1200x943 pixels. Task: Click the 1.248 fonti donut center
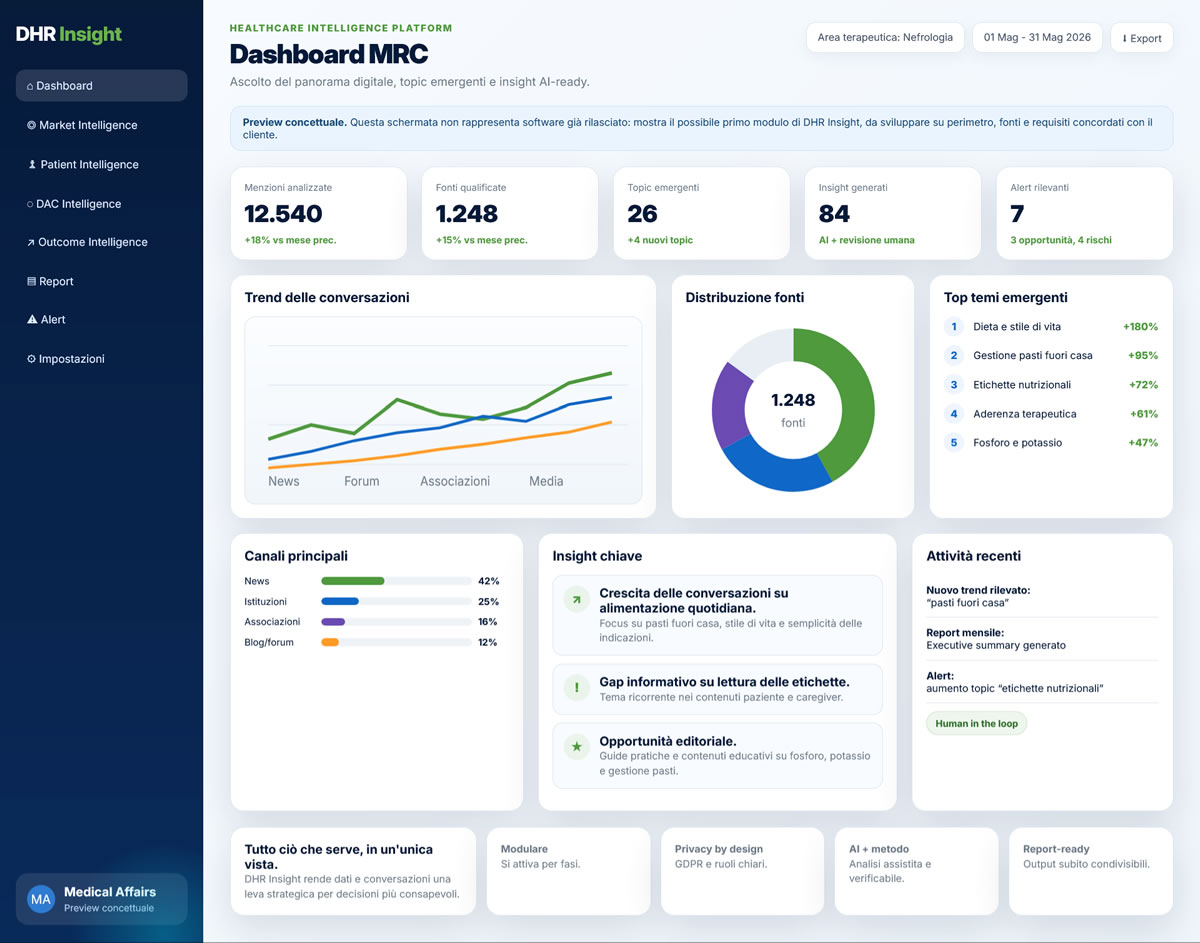tap(793, 410)
